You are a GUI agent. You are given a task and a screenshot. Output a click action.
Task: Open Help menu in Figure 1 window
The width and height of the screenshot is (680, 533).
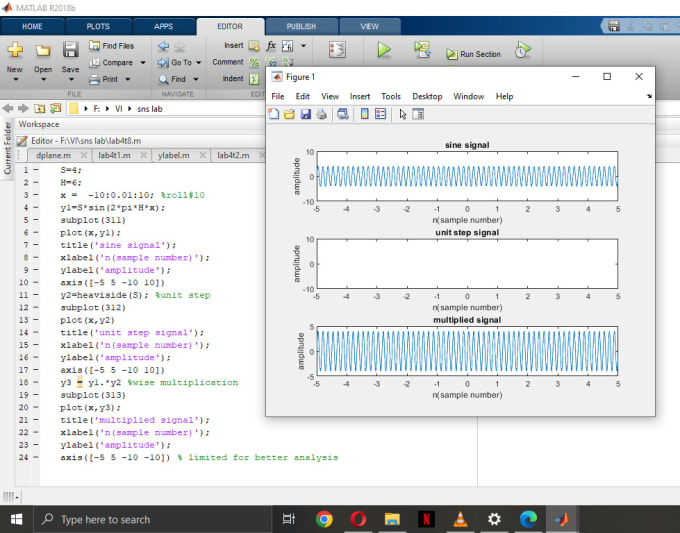tap(504, 96)
